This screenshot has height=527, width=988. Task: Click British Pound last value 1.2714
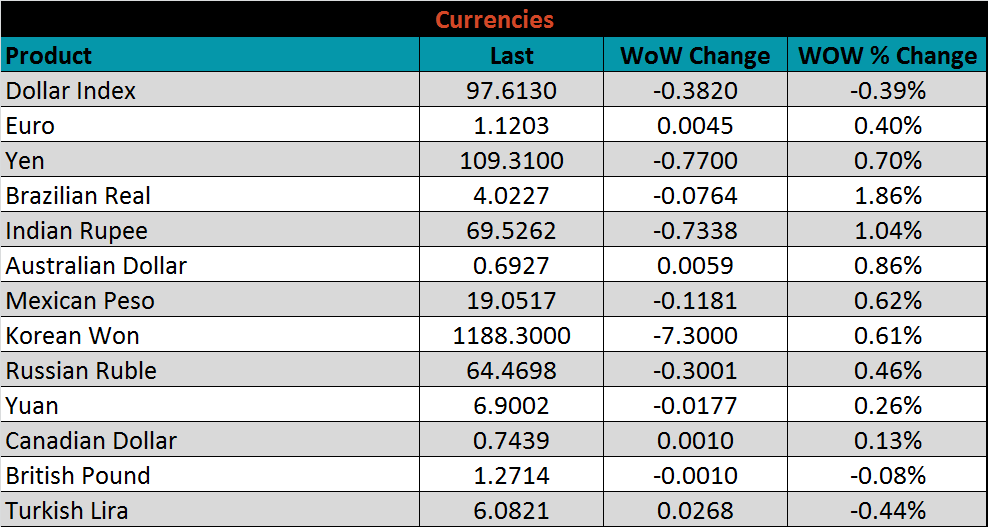pos(511,476)
